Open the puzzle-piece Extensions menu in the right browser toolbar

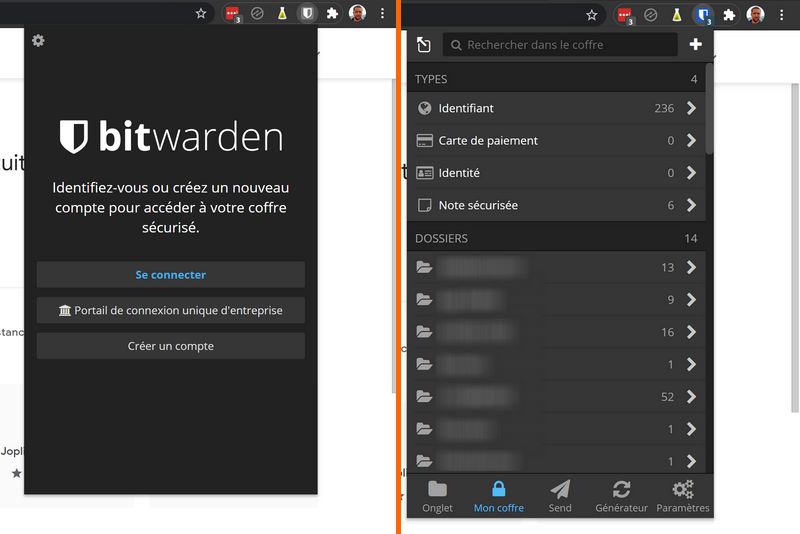click(x=729, y=15)
